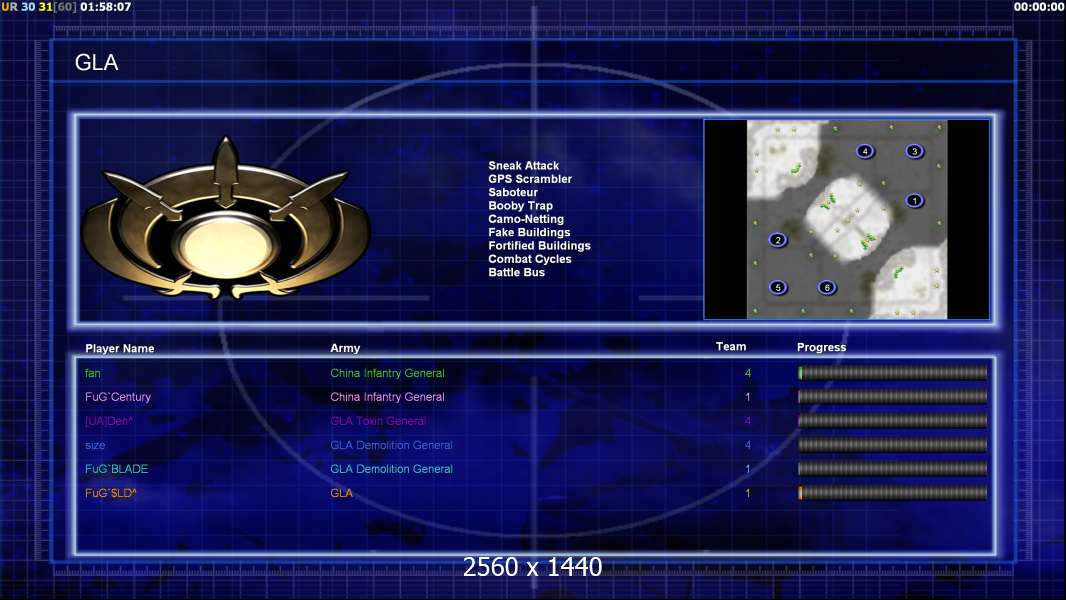Click FuG`Century's China Infantry General army

388,397
